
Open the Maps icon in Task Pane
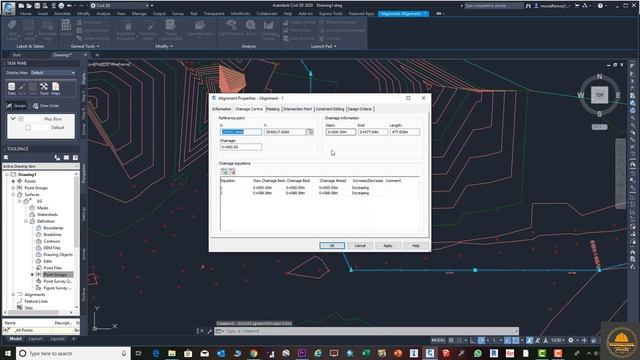[56, 88]
